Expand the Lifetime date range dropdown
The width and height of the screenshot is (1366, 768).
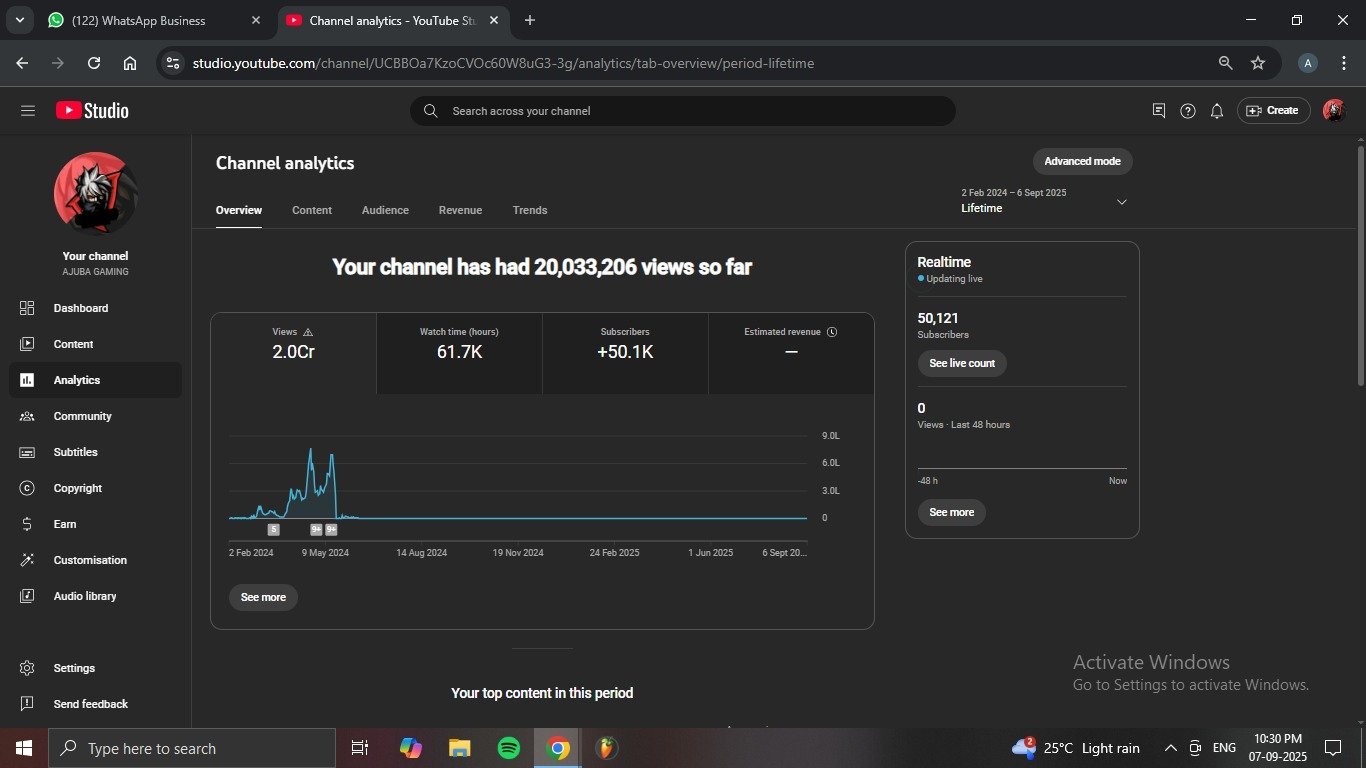point(1121,202)
